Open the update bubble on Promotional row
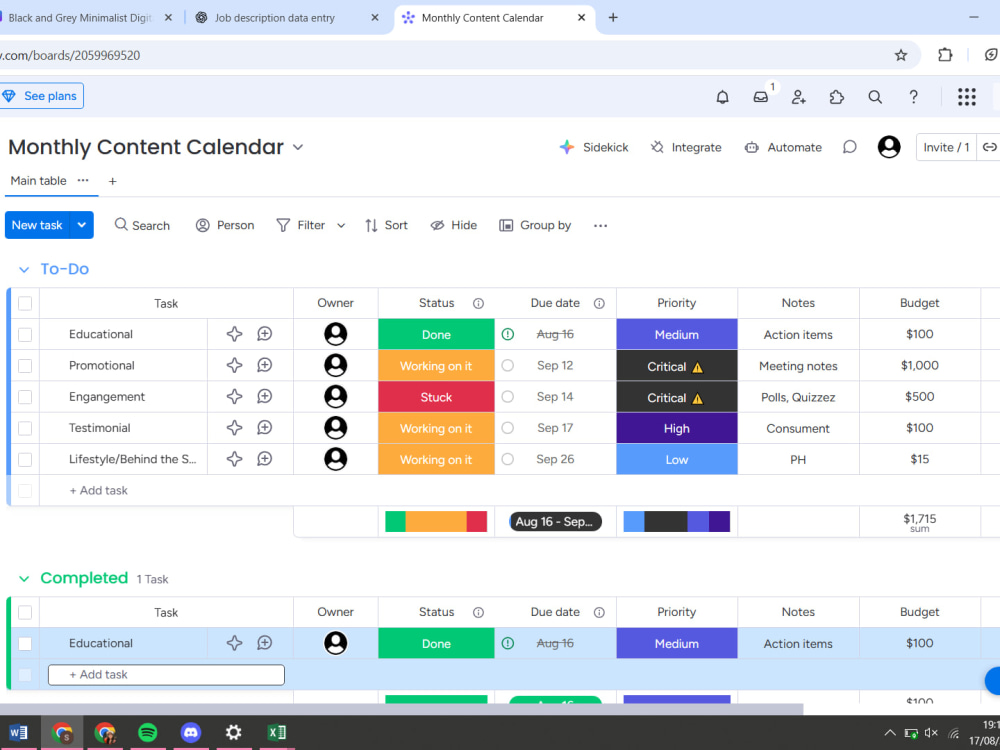This screenshot has width=1000, height=750. (265, 365)
